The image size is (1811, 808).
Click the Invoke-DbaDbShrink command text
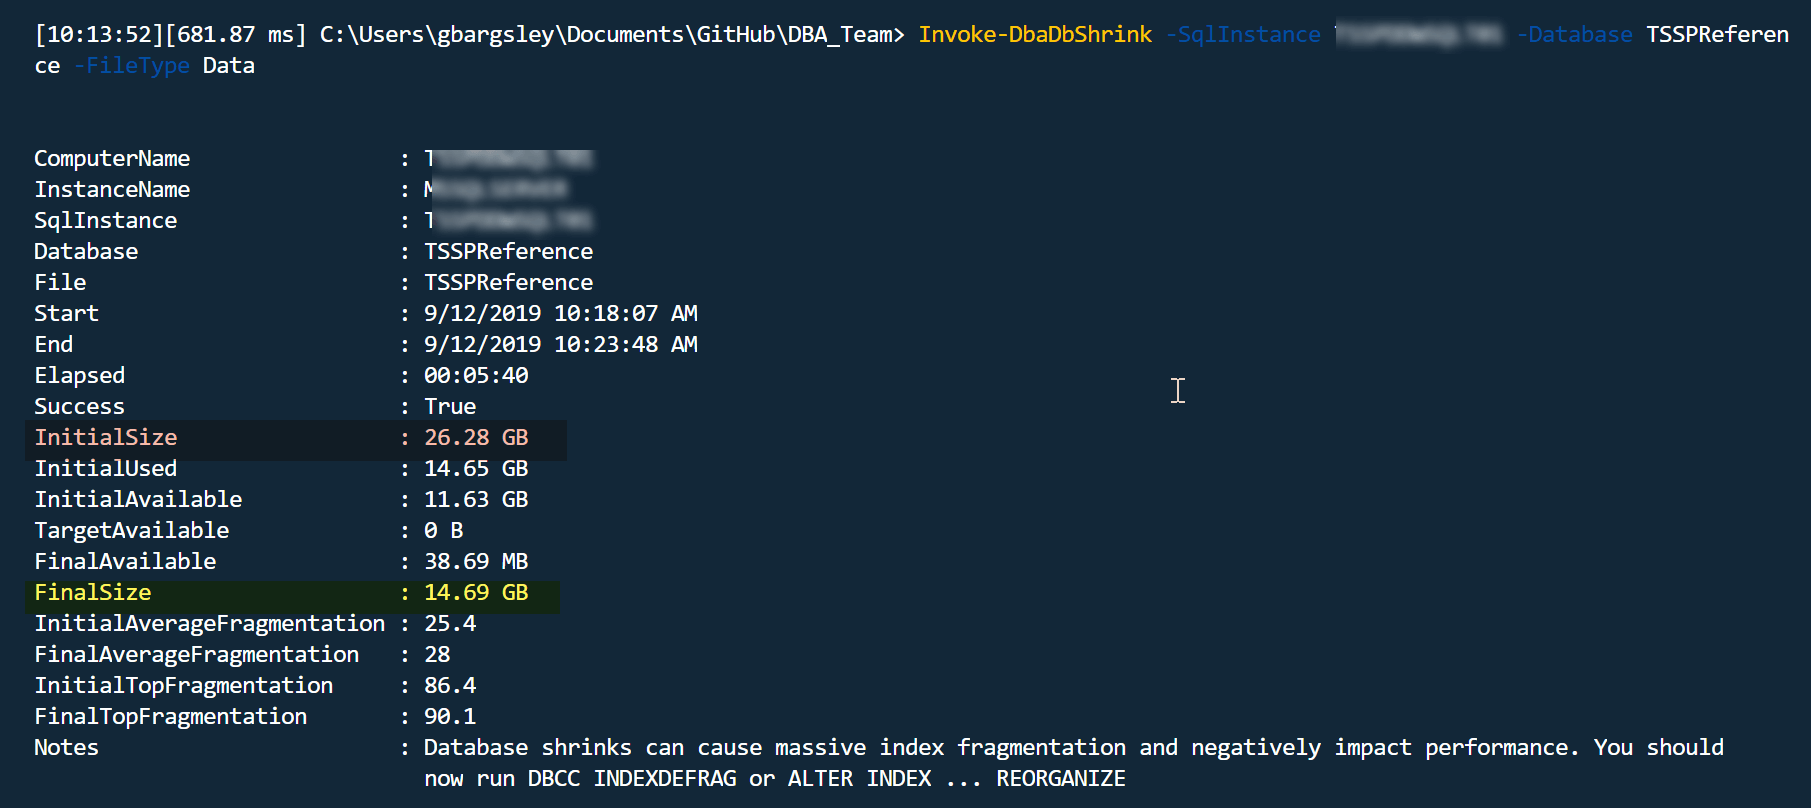(1035, 35)
